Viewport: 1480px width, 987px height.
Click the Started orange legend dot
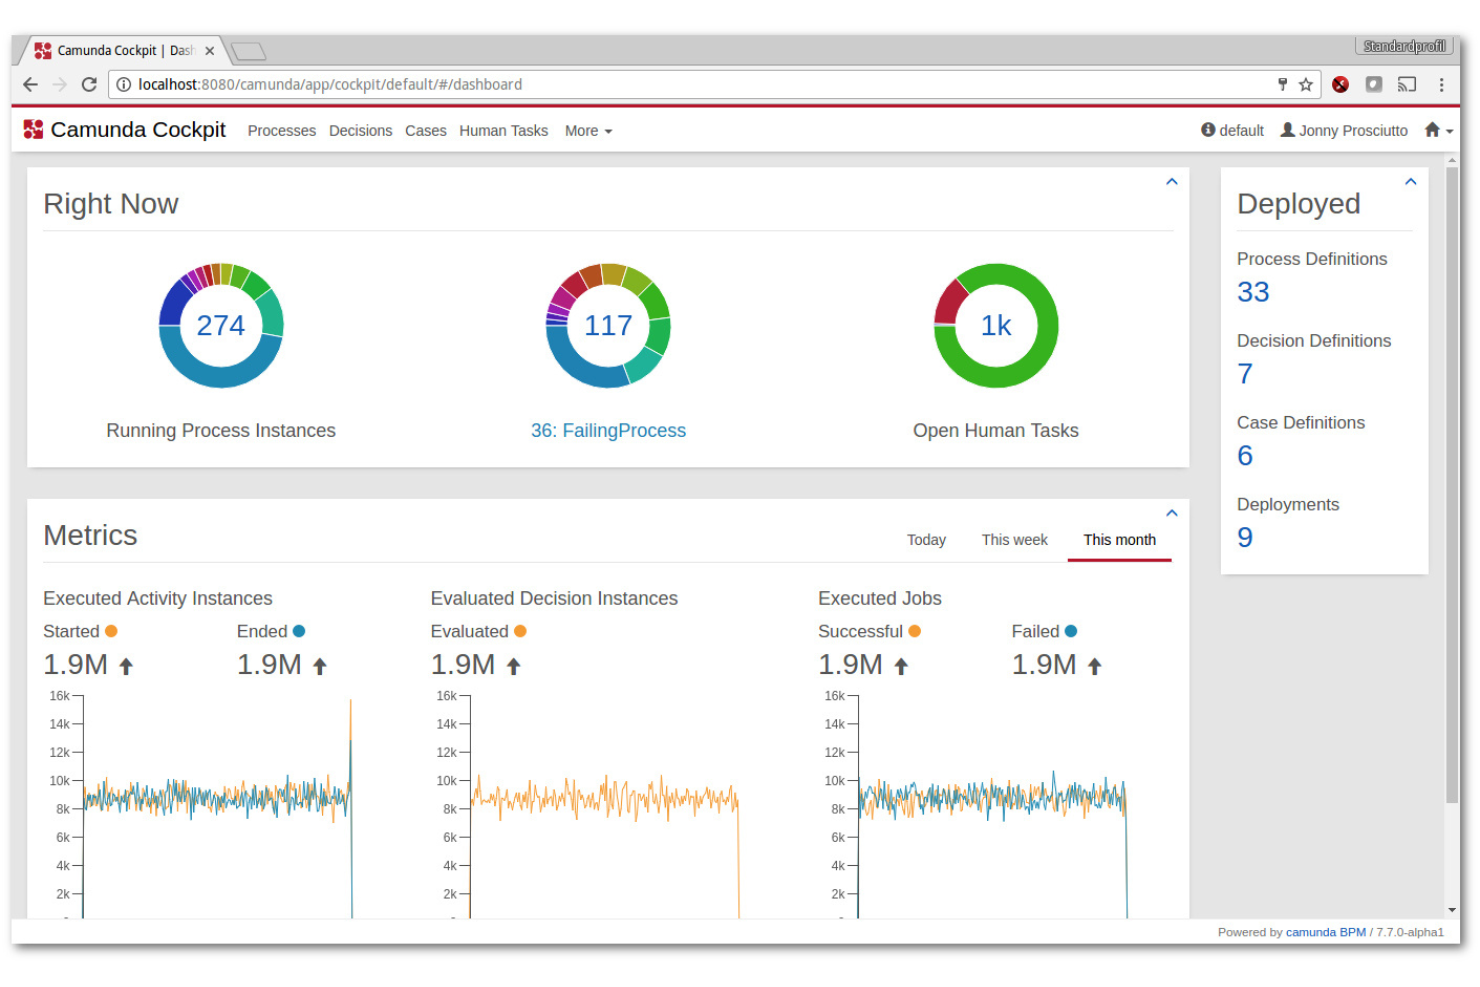coord(111,631)
